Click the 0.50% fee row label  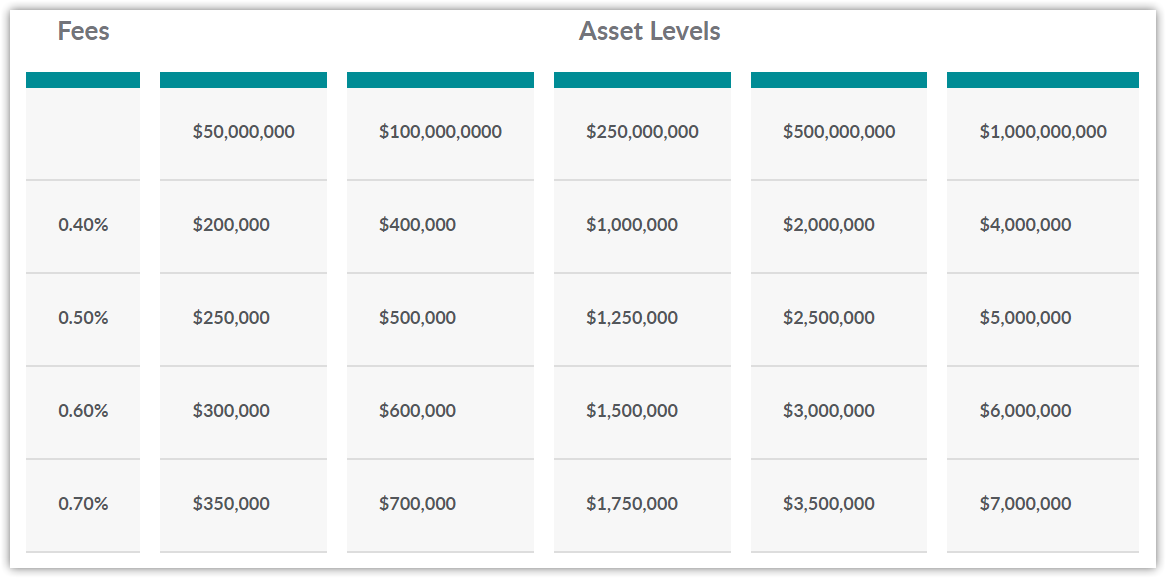(x=83, y=318)
